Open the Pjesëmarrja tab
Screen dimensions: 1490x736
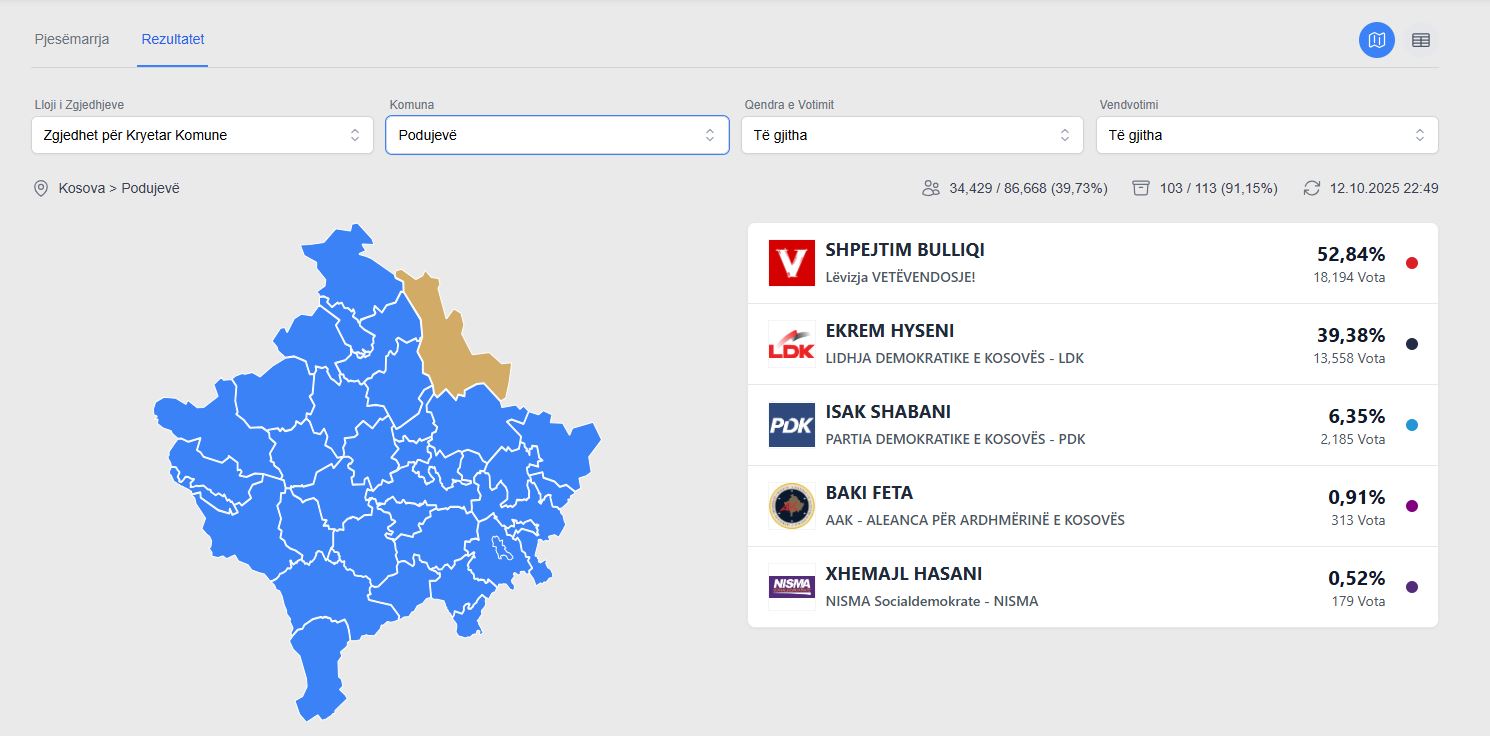coord(71,39)
